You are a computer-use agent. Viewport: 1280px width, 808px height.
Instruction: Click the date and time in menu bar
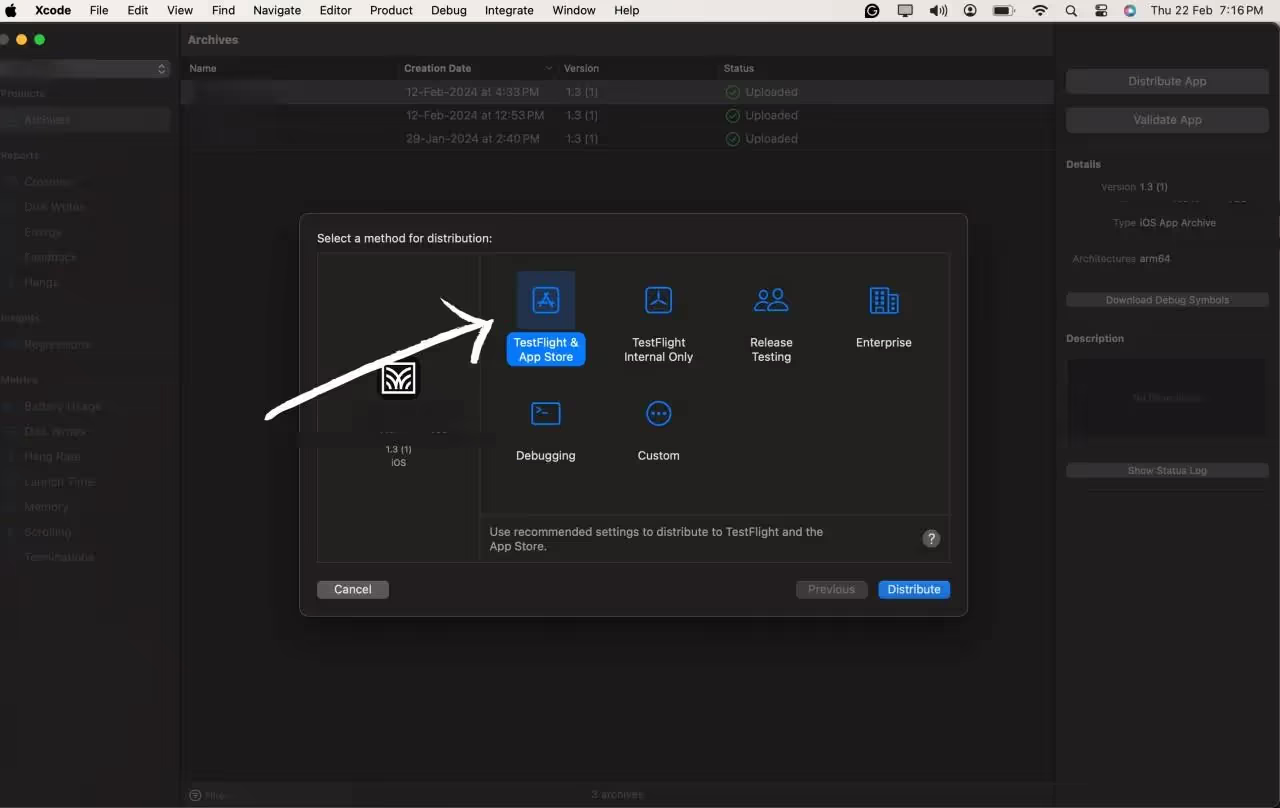click(x=1207, y=10)
